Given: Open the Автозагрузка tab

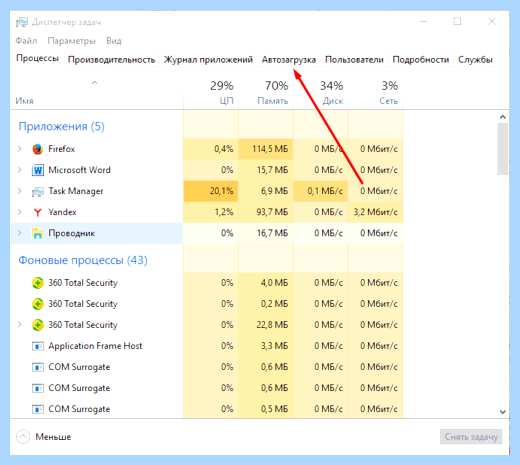Looking at the screenshot, I should point(289,60).
